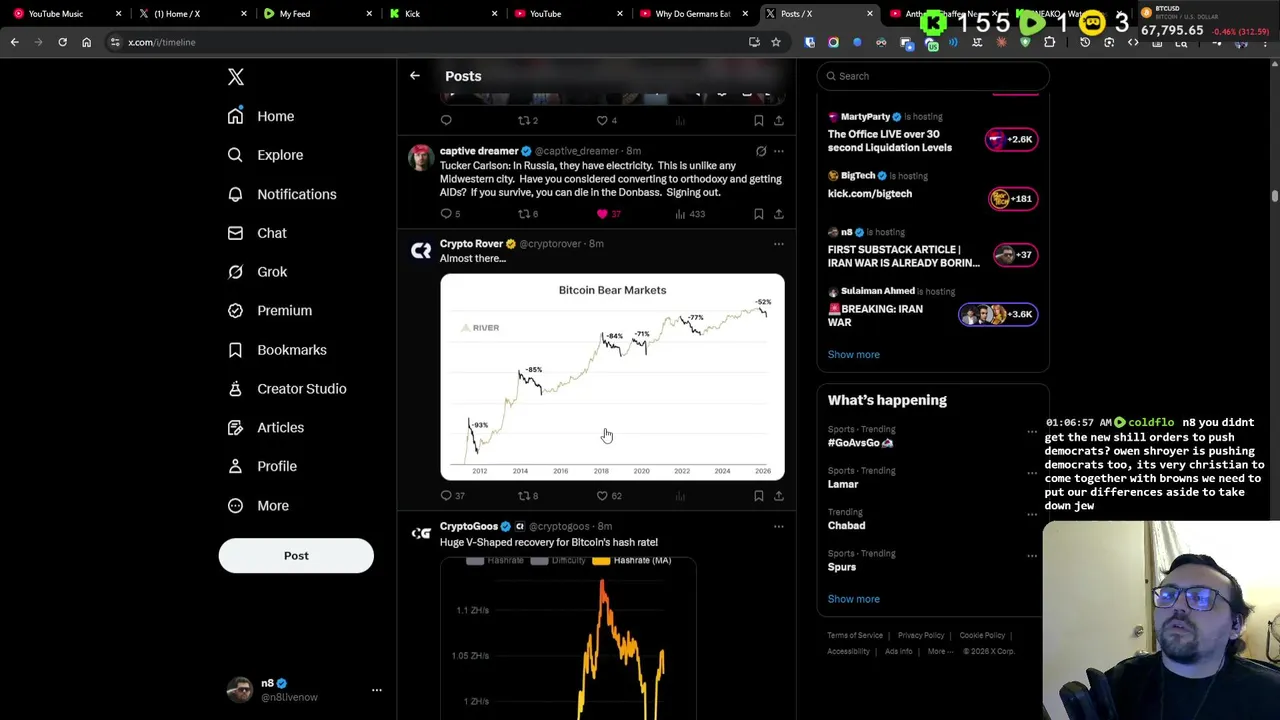The width and height of the screenshot is (1280, 720).
Task: Click the Post button
Action: click(x=296, y=556)
